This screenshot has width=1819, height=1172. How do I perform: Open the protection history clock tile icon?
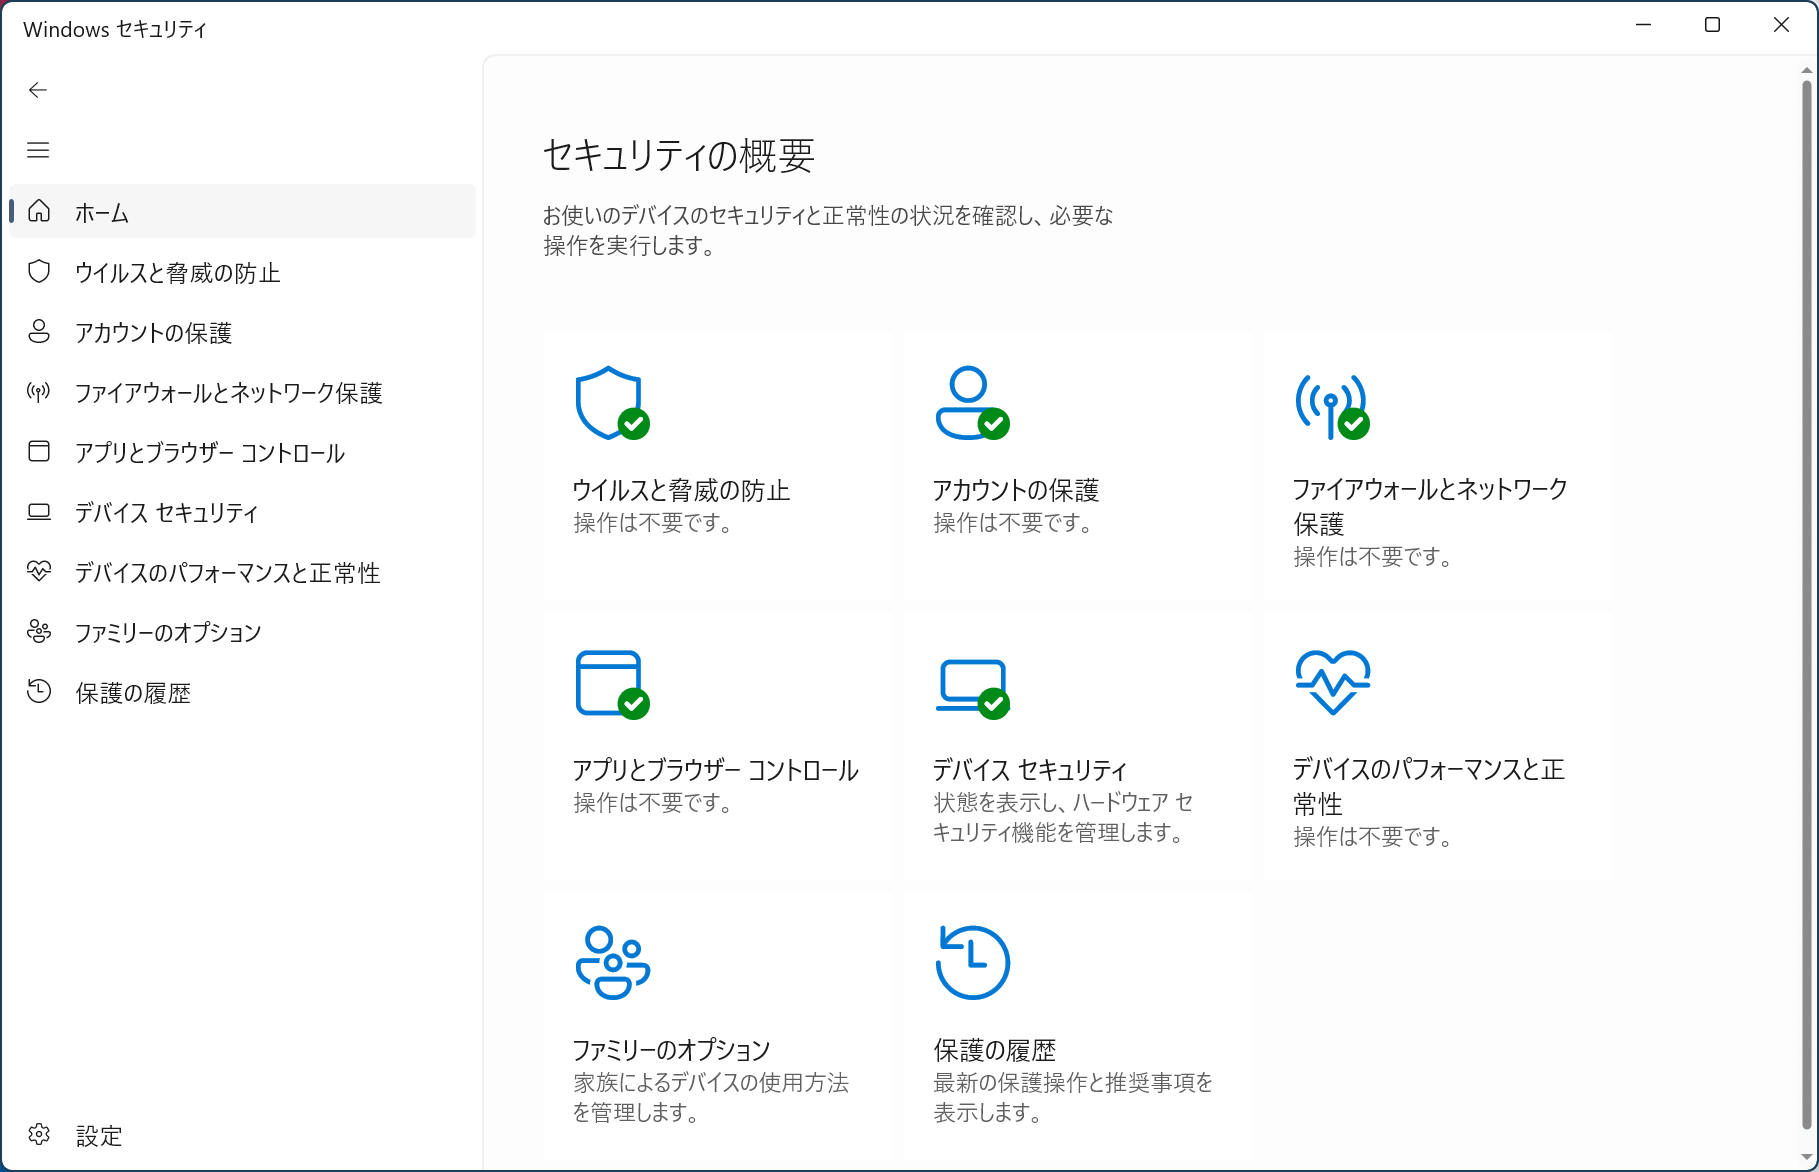click(x=972, y=962)
